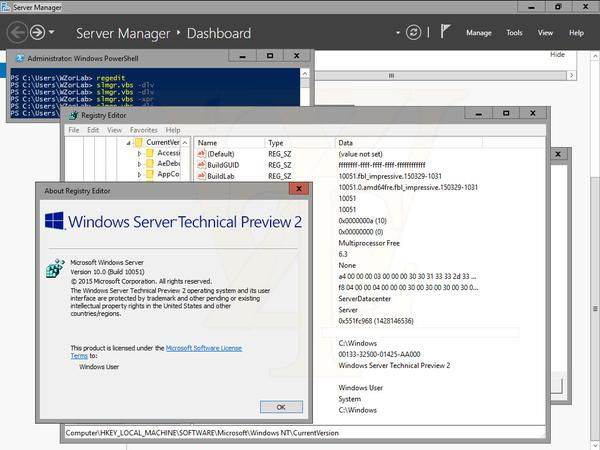Click the Windows logo in About dialog
Image resolution: width=600 pixels, height=450 pixels.
[54, 221]
